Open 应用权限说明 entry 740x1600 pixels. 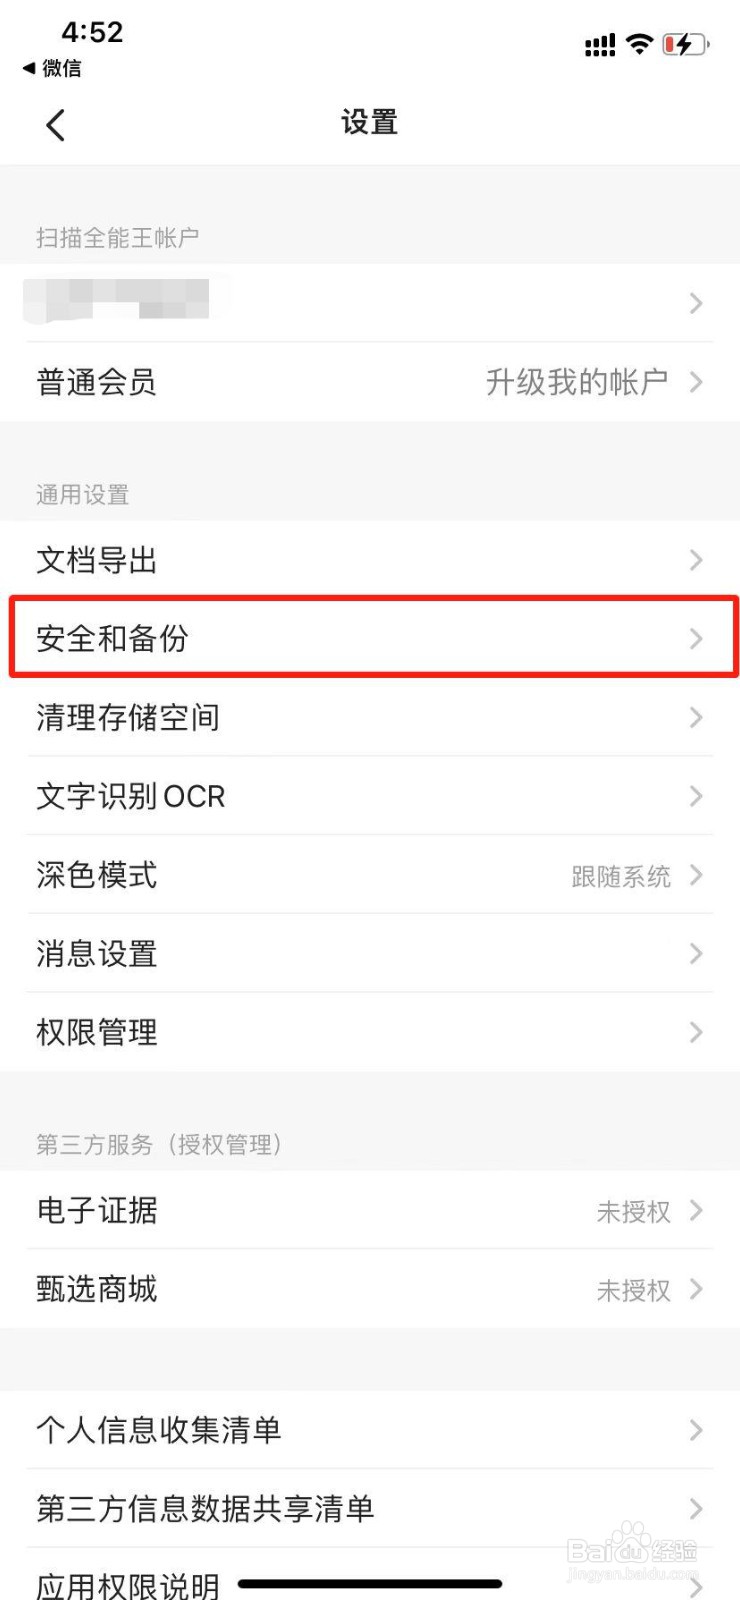tap(128, 1585)
